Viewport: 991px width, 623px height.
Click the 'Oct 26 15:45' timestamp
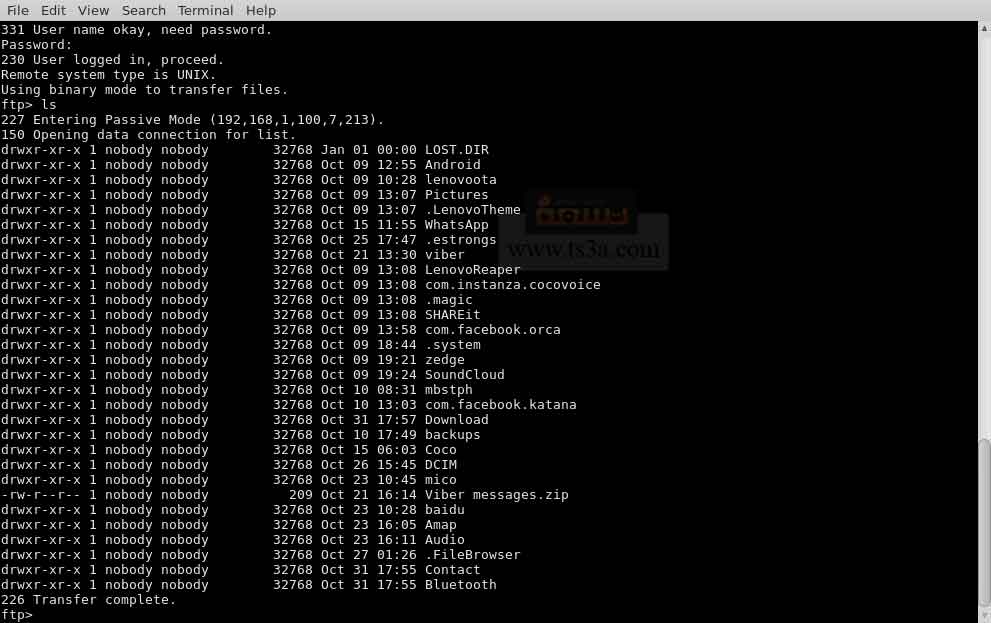pos(368,465)
